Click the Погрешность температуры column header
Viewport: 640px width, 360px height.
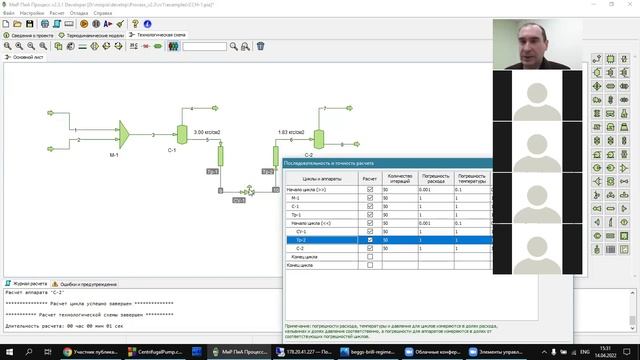coord(472,179)
